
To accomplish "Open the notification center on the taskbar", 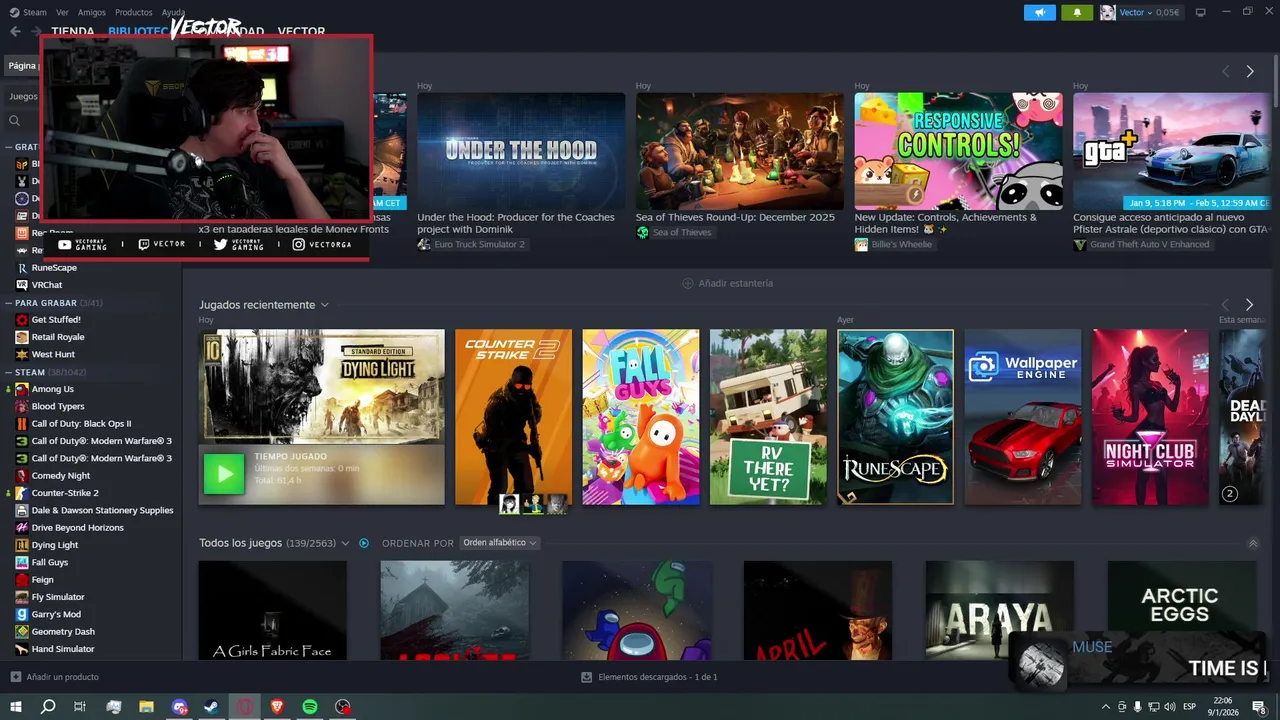I will (x=1259, y=707).
